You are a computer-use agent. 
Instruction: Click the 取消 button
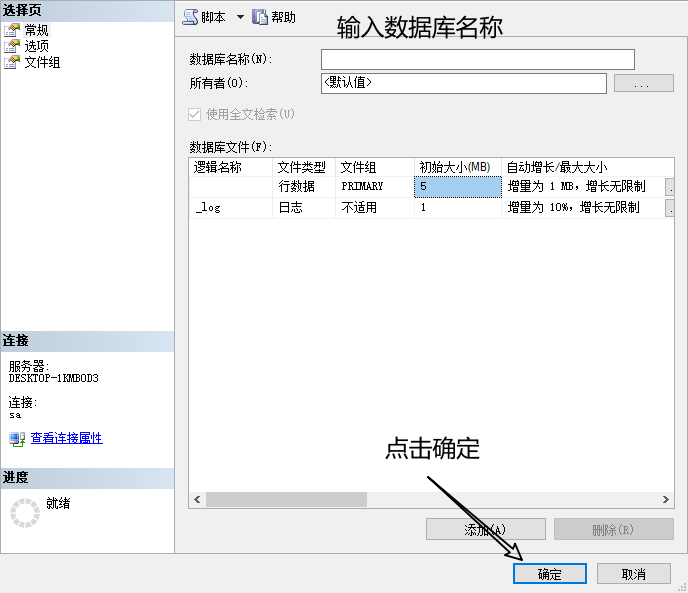point(634,574)
